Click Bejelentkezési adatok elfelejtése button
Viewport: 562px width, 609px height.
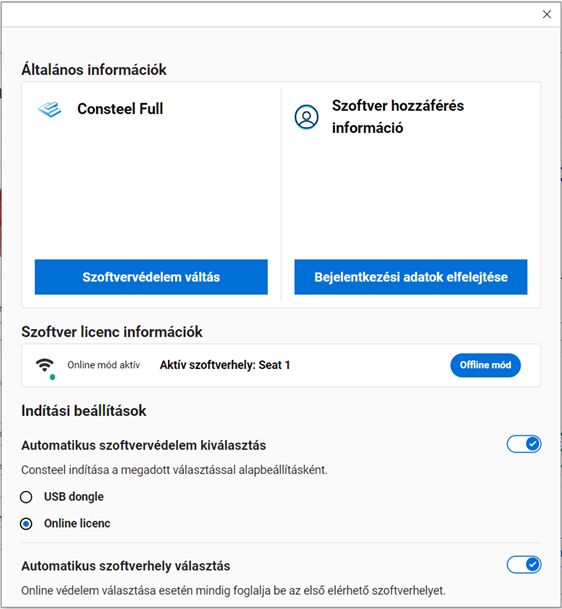tap(411, 277)
